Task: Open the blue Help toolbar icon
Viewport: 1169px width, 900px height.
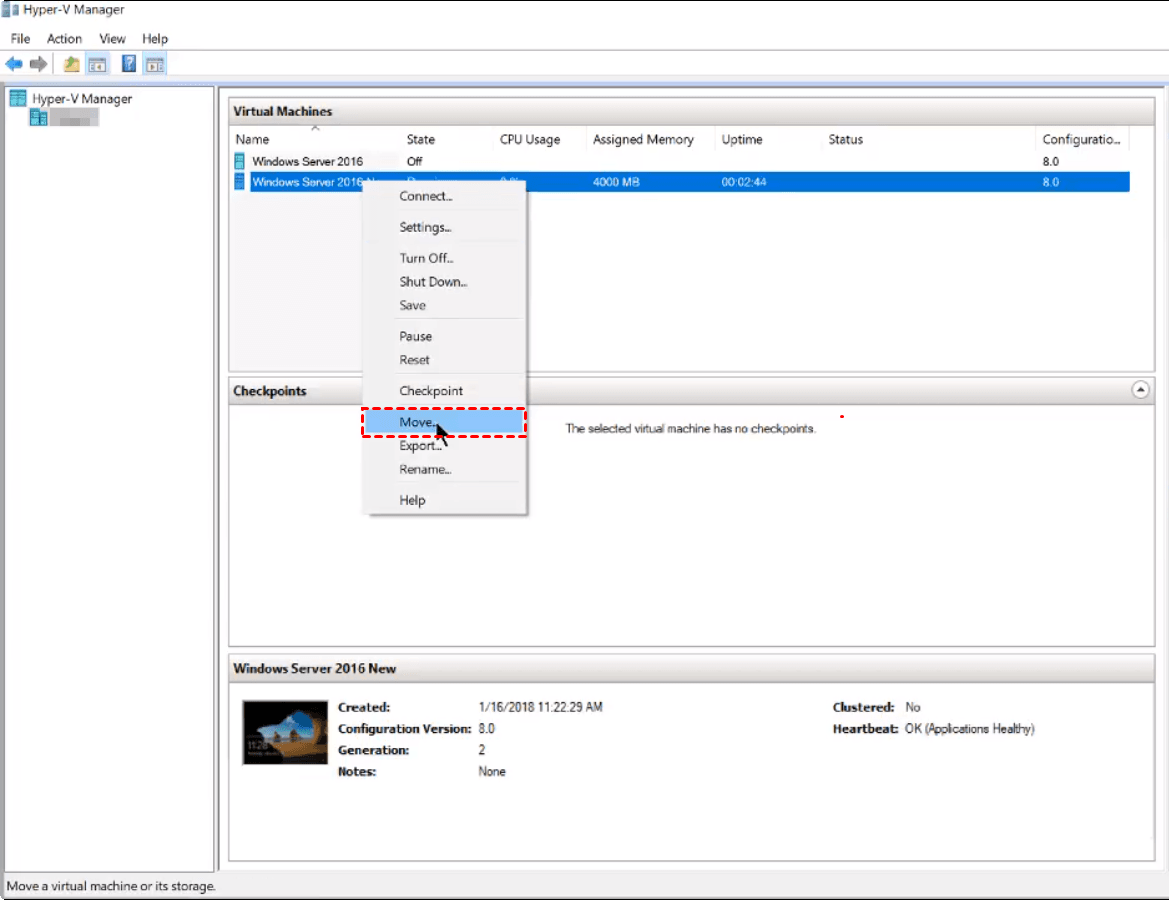Action: [129, 64]
